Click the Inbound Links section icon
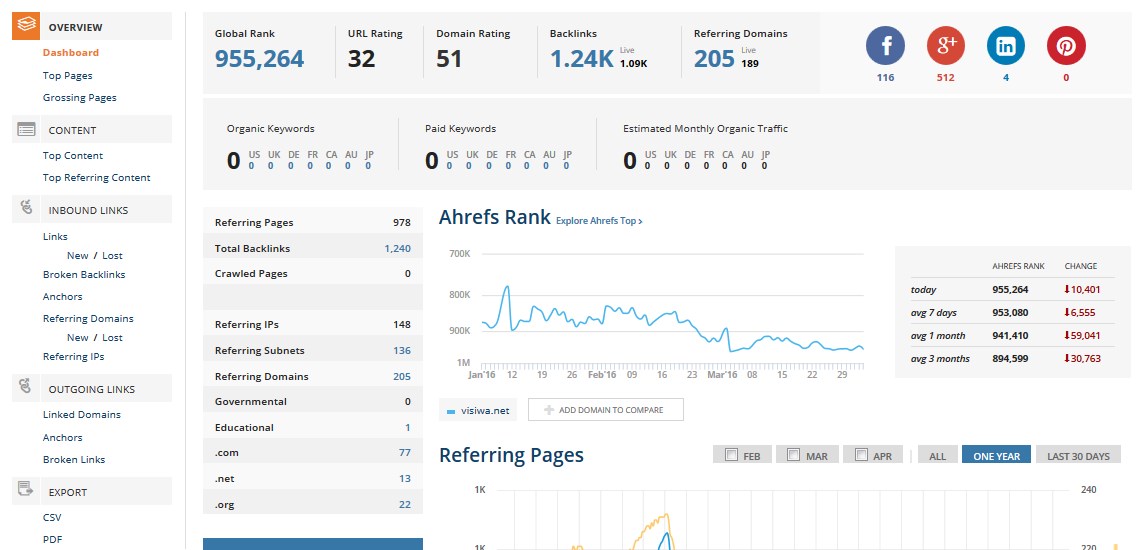This screenshot has width=1147, height=550. click(x=26, y=208)
